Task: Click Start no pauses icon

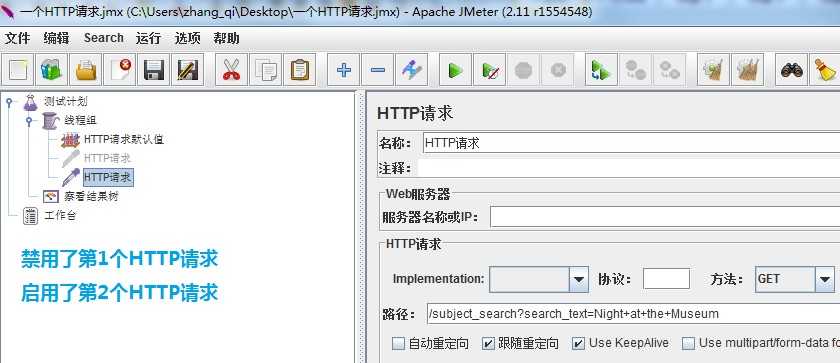Action: click(490, 70)
